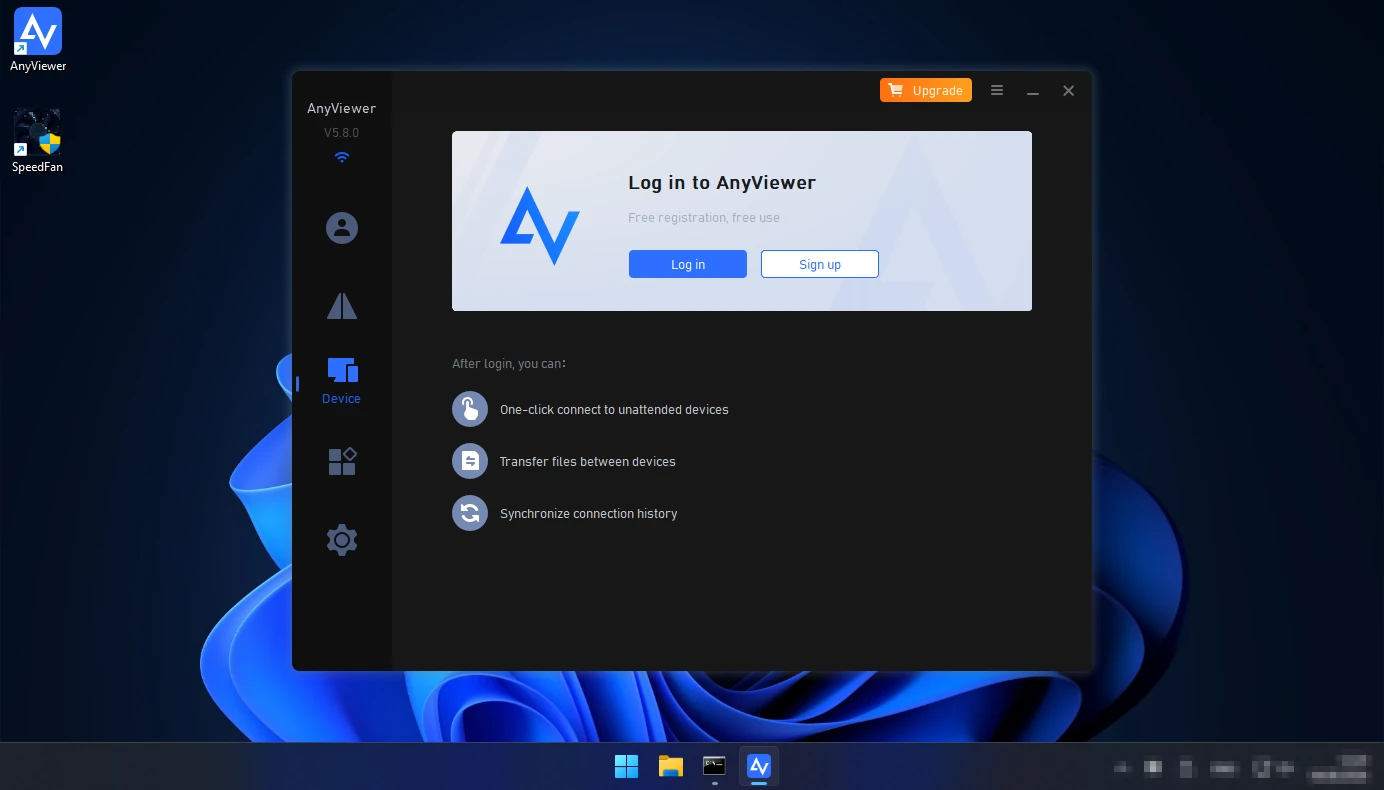Select the Device tab in sidebar
The width and height of the screenshot is (1384, 790).
[342, 382]
